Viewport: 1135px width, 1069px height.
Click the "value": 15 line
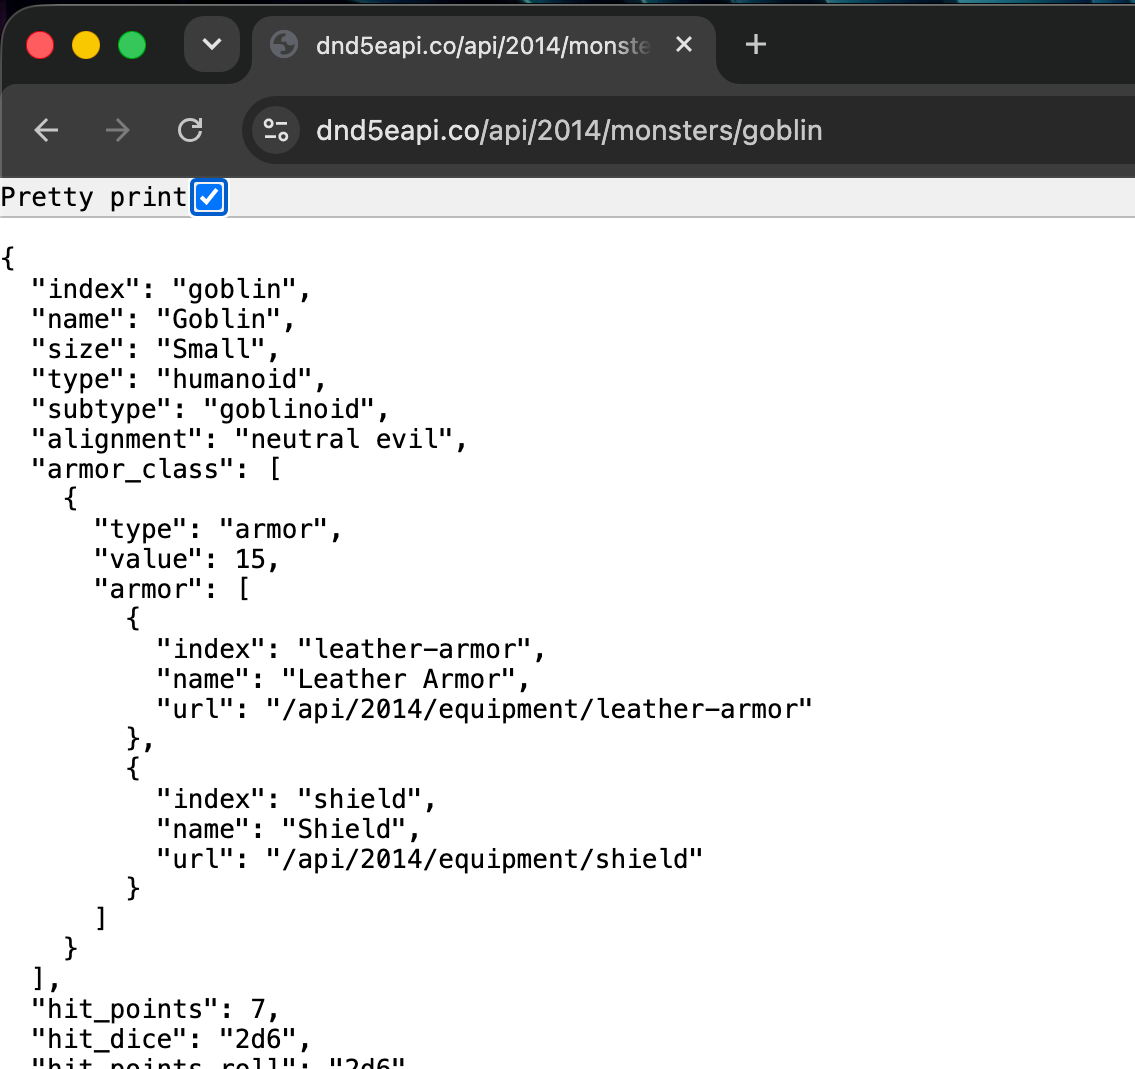point(187,559)
